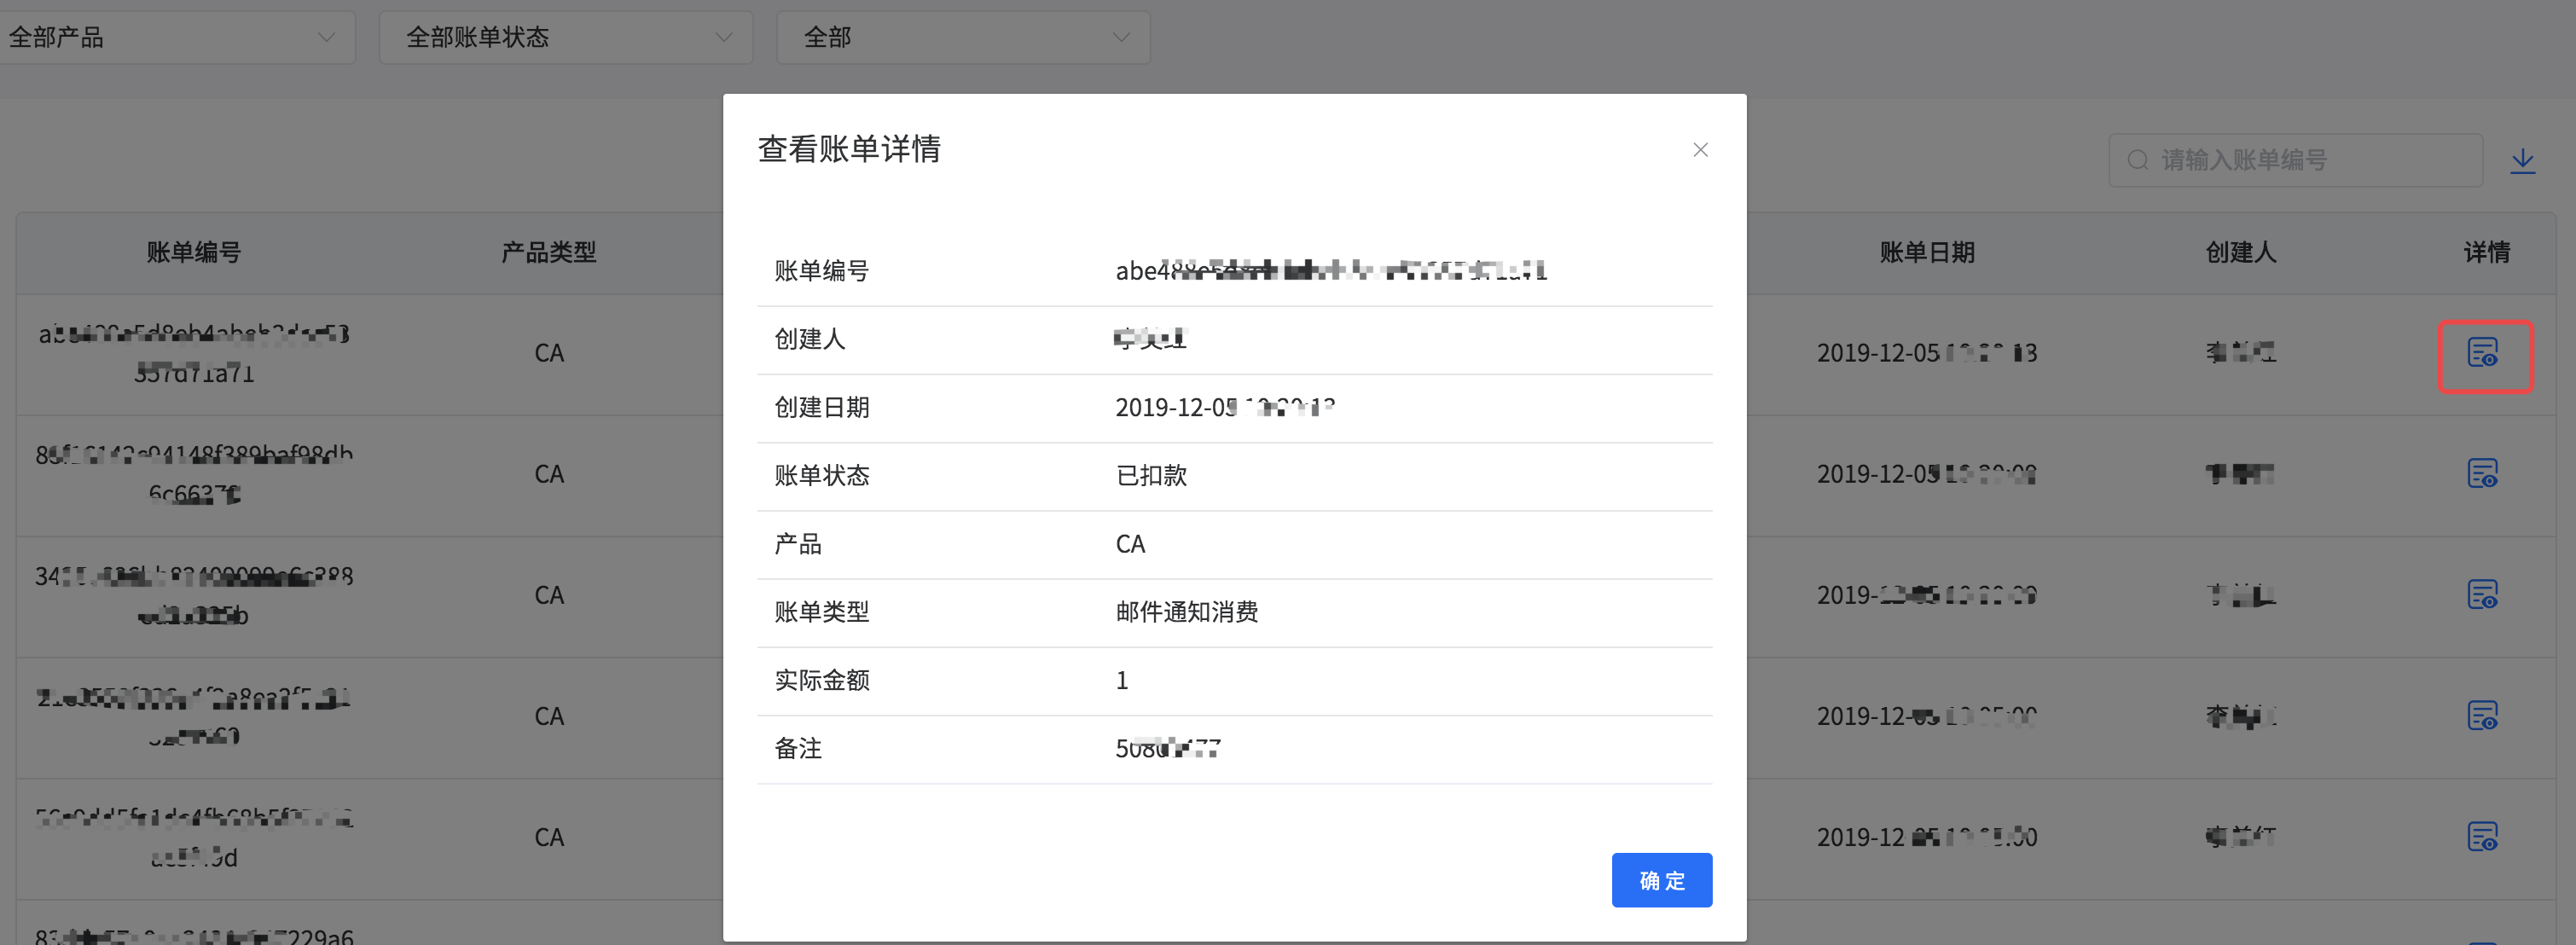Select the 邮件通知消费 bill type value

coord(1186,612)
